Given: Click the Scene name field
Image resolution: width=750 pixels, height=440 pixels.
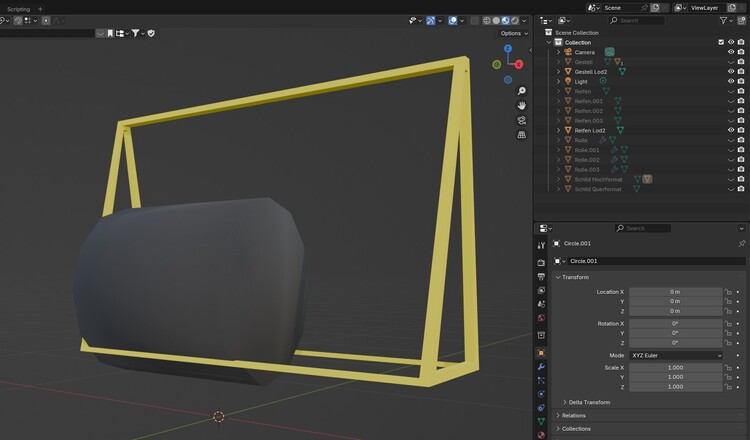Looking at the screenshot, I should click(x=620, y=8).
